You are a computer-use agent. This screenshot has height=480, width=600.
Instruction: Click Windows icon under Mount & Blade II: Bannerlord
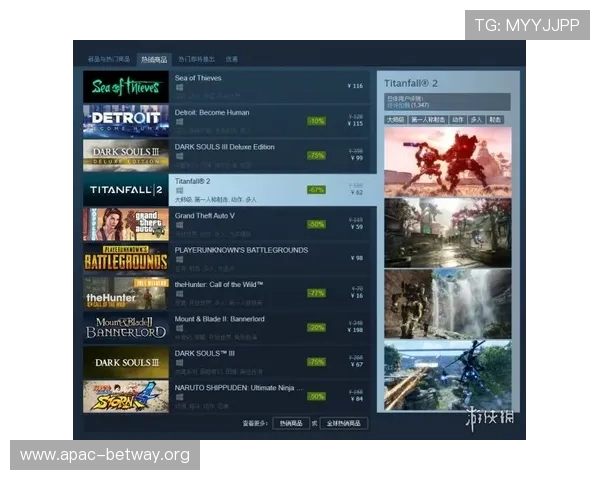tap(179, 328)
